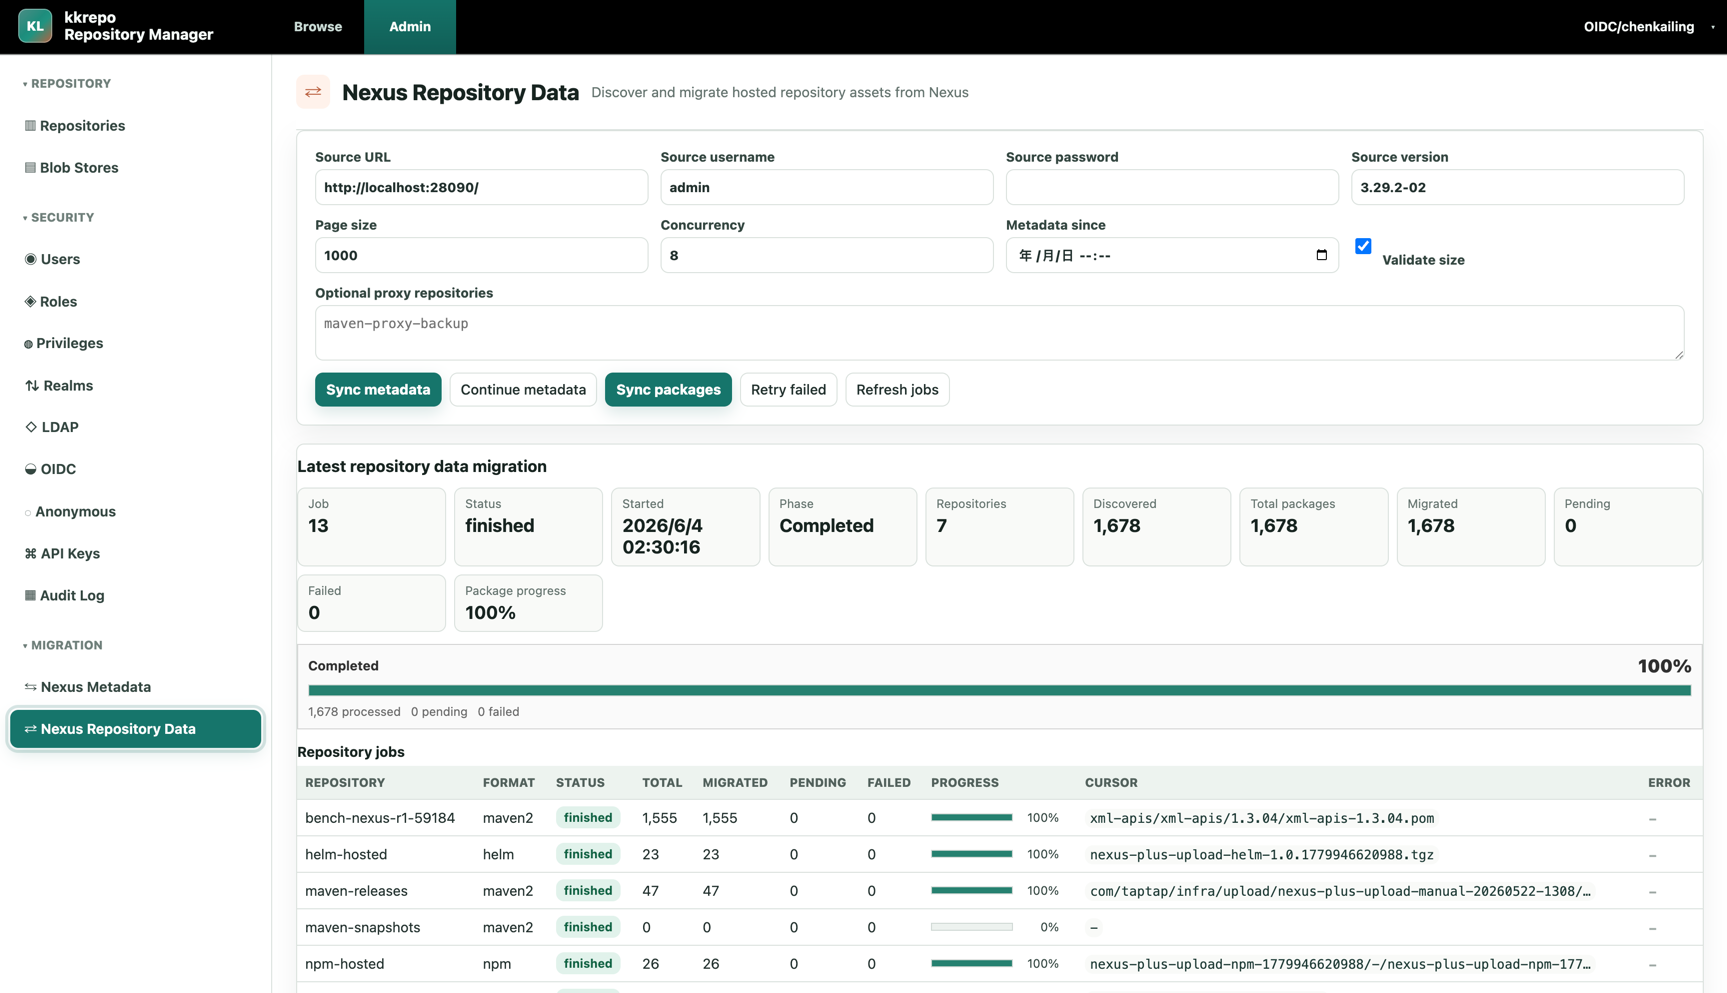Switch to the Admin tab
The image size is (1727, 993).
pos(410,27)
